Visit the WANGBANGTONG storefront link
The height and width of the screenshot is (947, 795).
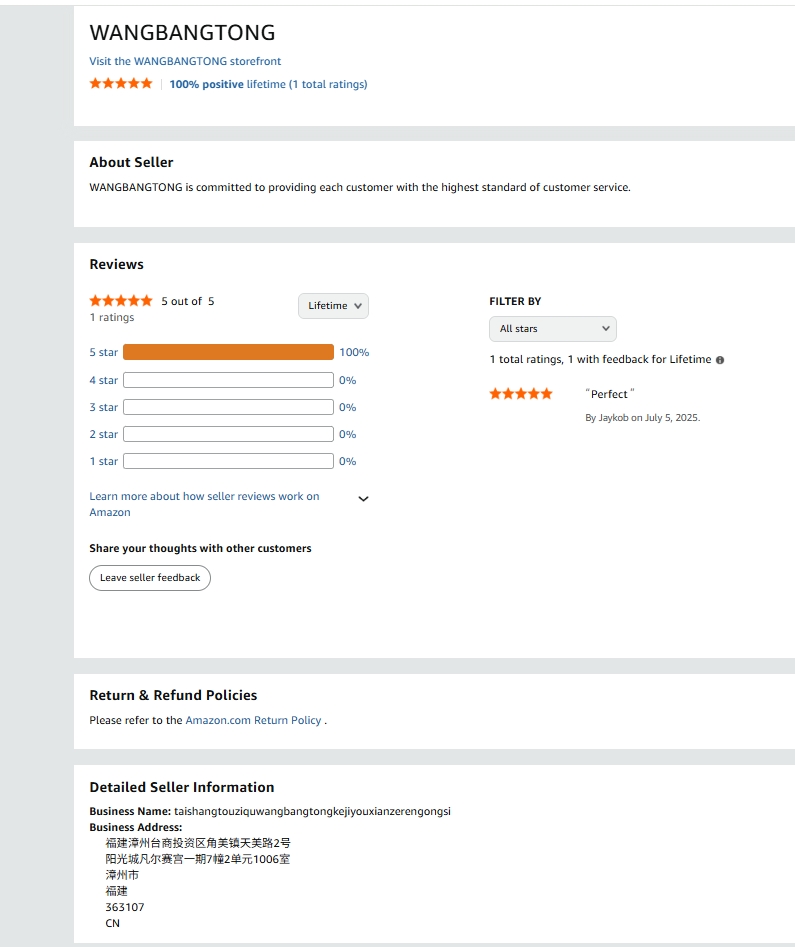(x=185, y=61)
